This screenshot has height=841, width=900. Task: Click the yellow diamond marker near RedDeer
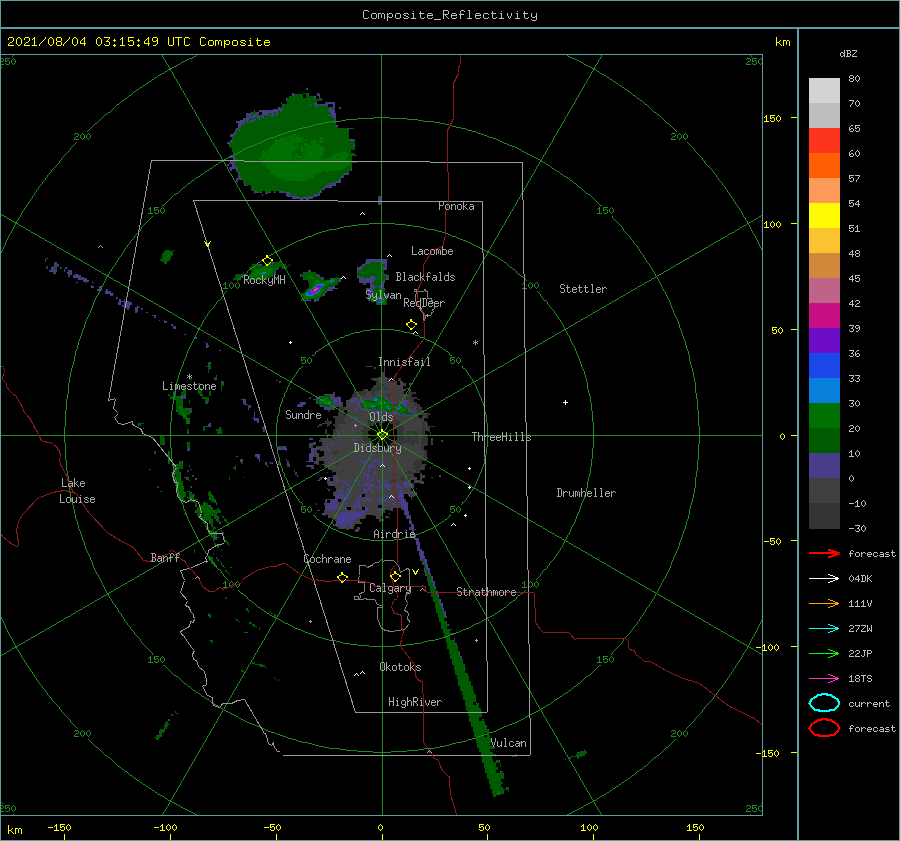[411, 325]
